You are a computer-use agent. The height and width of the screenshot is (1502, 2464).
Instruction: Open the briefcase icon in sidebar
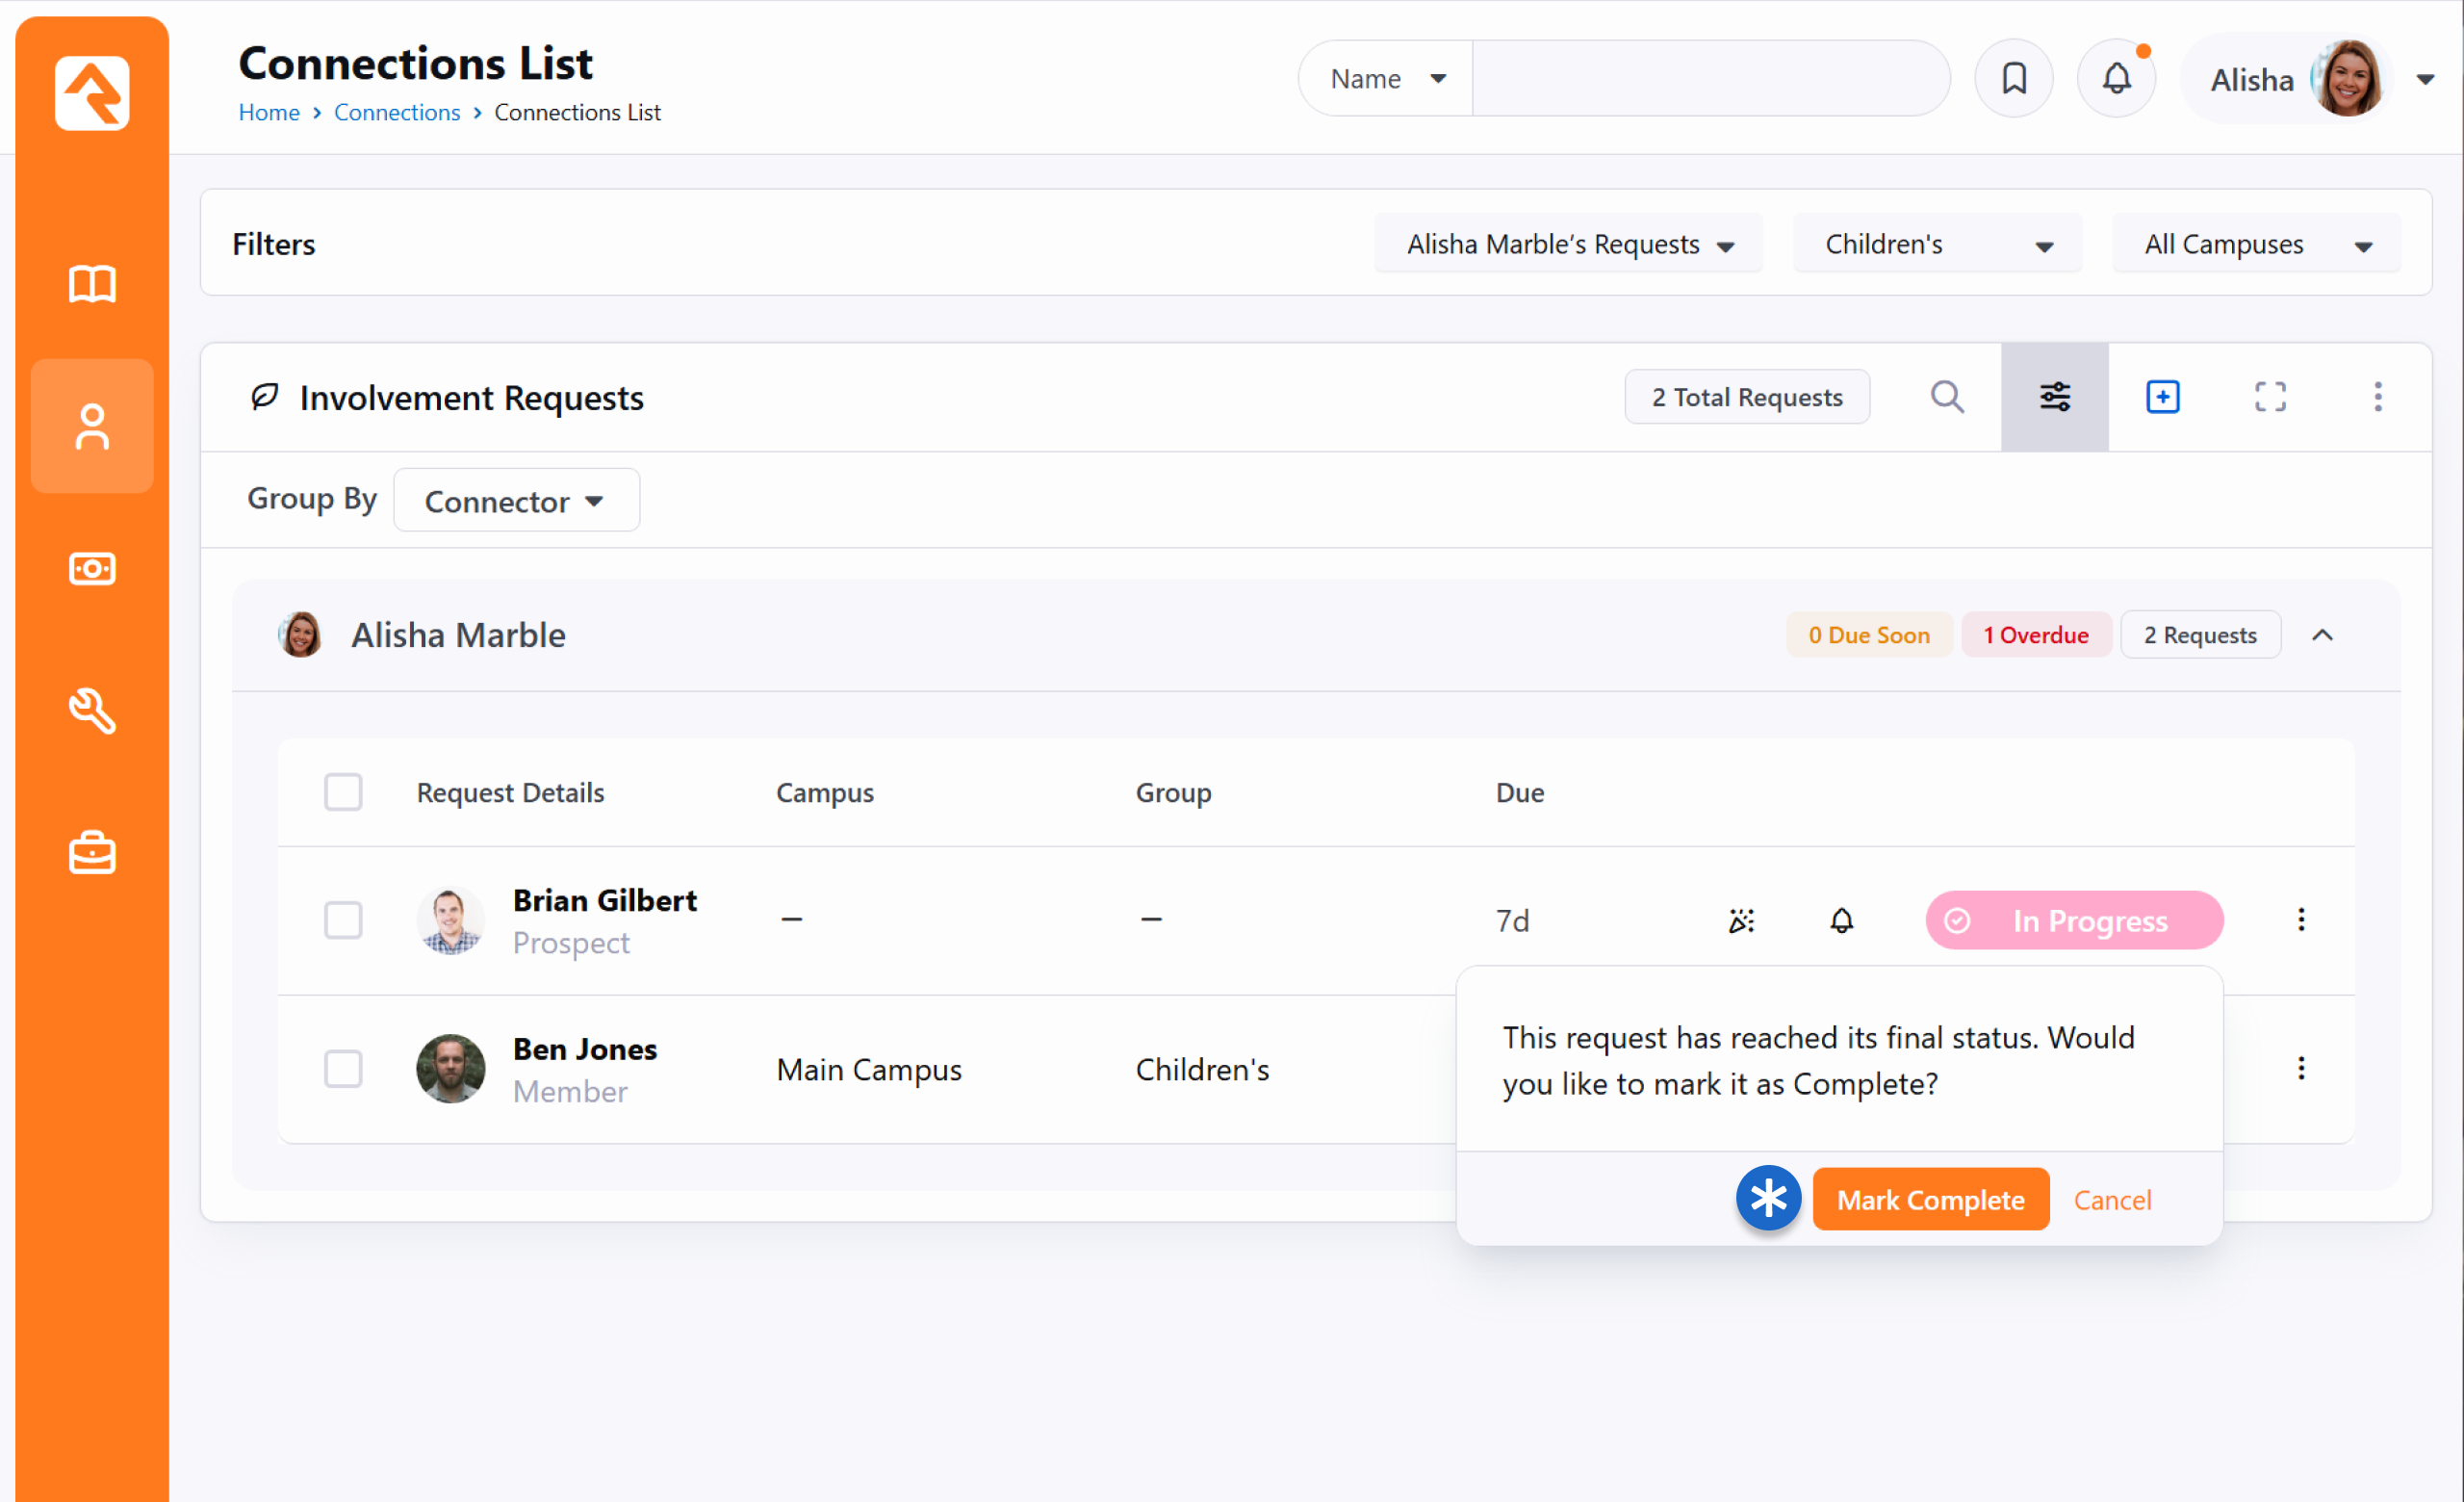pyautogui.click(x=92, y=853)
